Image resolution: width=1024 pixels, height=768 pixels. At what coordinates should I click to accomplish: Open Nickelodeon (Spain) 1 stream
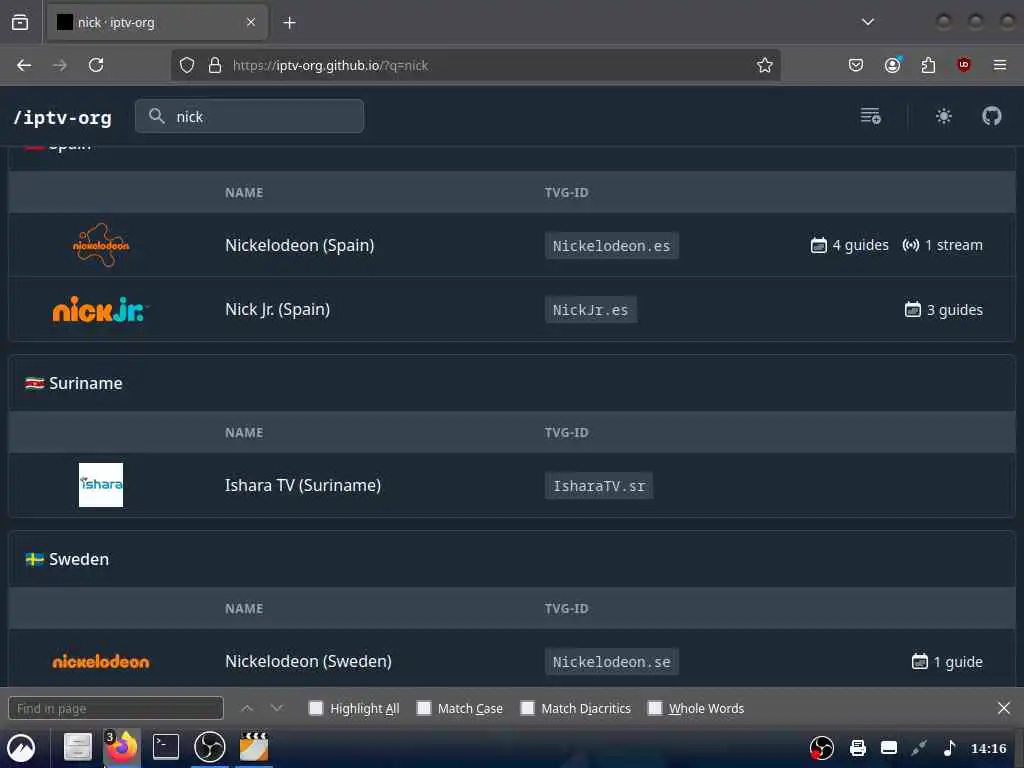point(942,246)
